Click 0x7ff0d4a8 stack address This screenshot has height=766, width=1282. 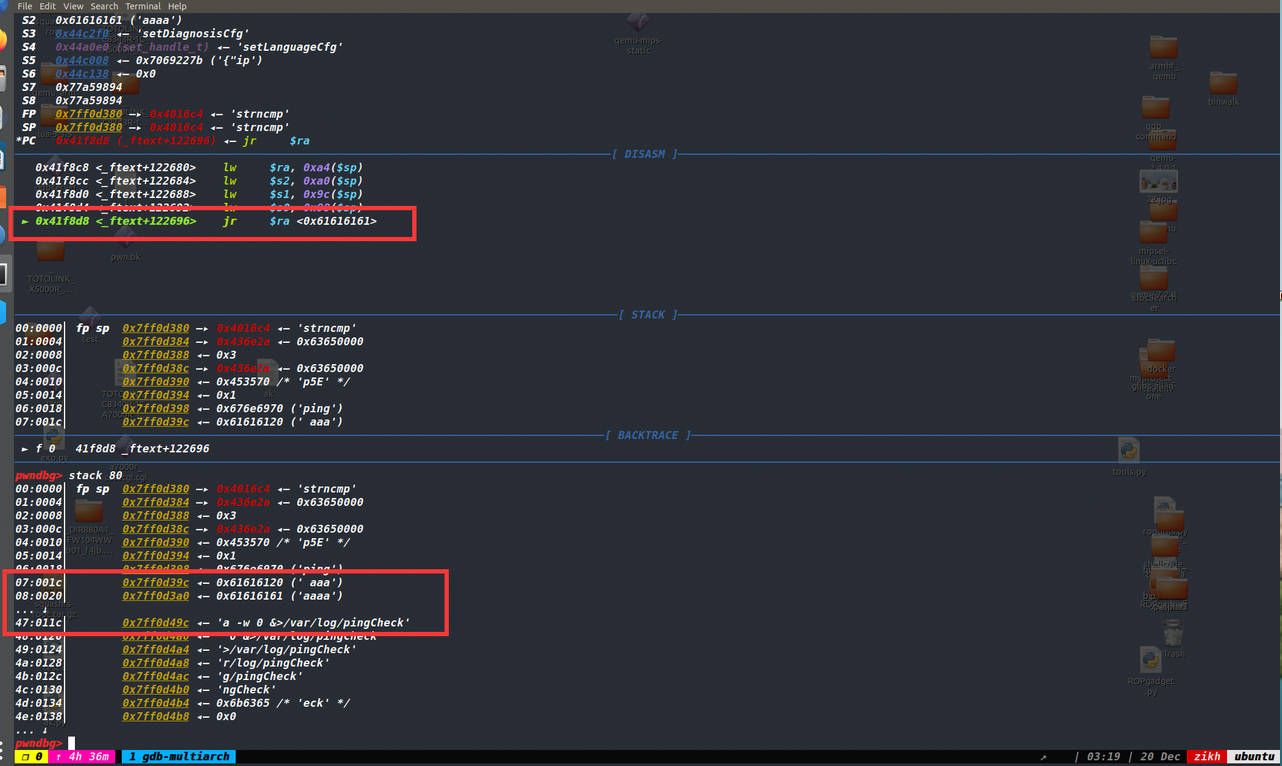coord(156,663)
